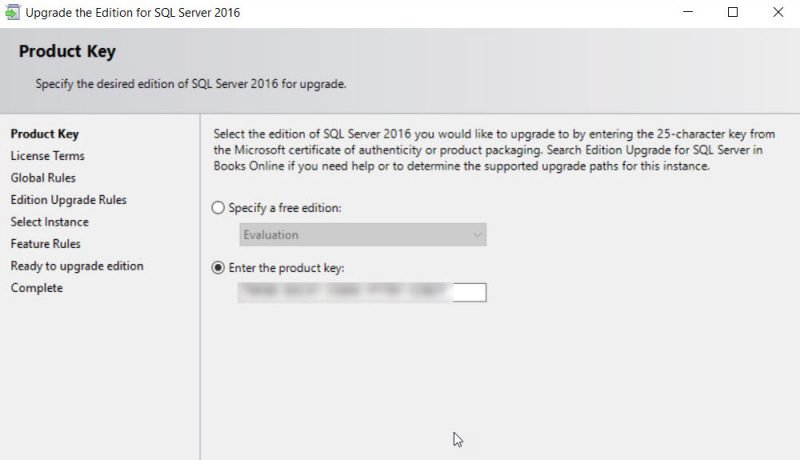Close the Upgrade Edition window
The height and width of the screenshot is (460, 800).
pos(778,13)
